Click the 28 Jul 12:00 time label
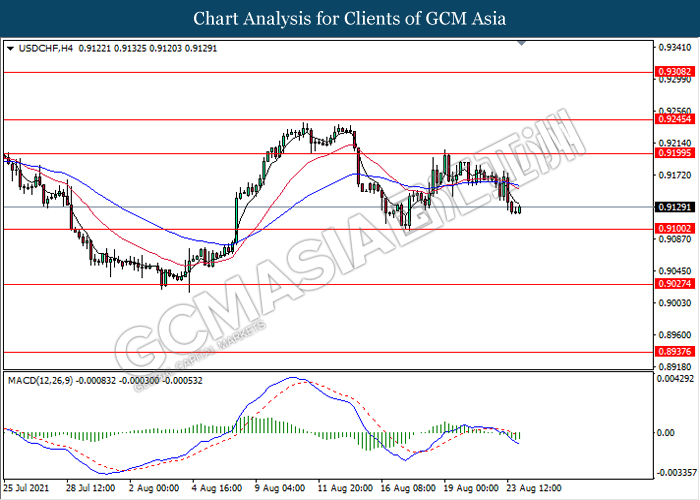The image size is (700, 500). pyautogui.click(x=90, y=488)
